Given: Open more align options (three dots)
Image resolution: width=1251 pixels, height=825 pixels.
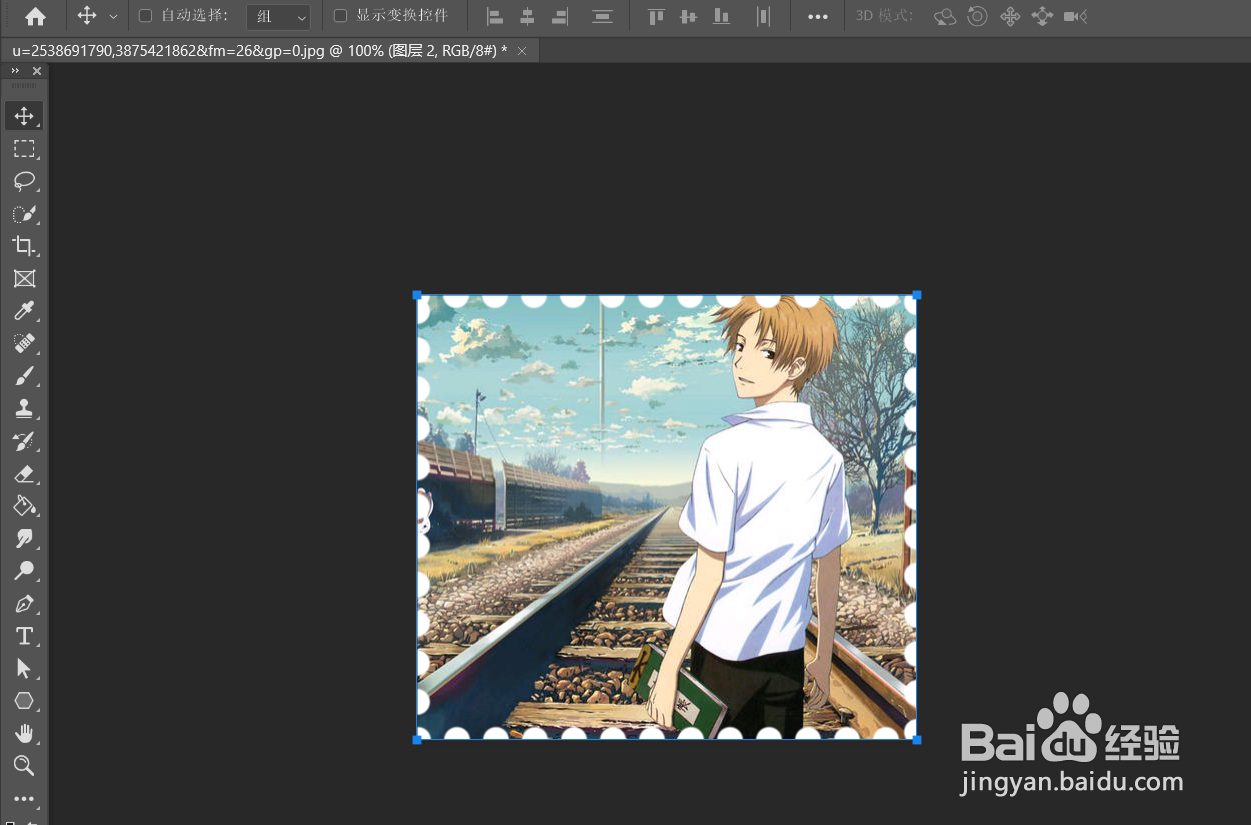Looking at the screenshot, I should coord(818,17).
